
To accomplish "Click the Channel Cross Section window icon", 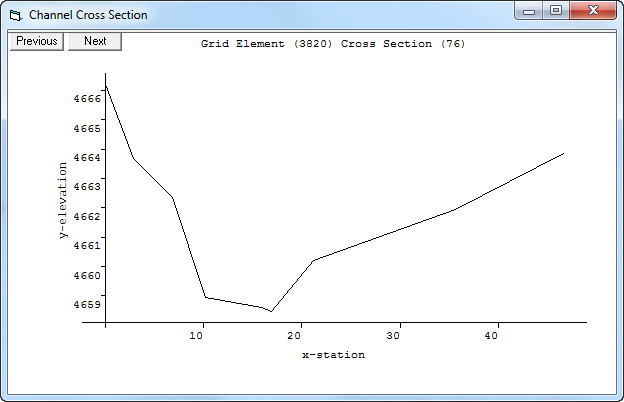I will coord(15,15).
